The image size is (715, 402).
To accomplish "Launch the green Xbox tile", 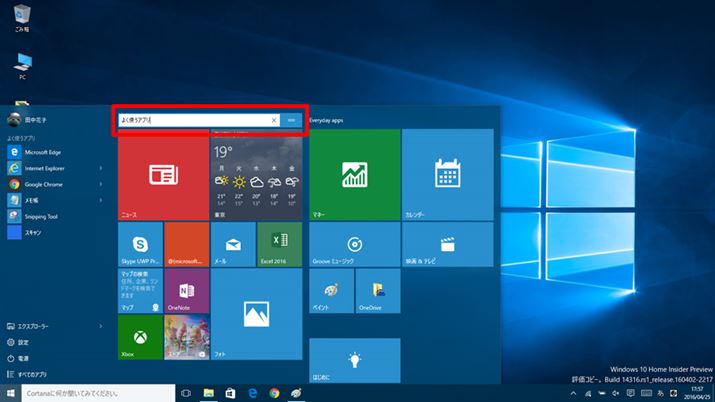I will point(140,337).
